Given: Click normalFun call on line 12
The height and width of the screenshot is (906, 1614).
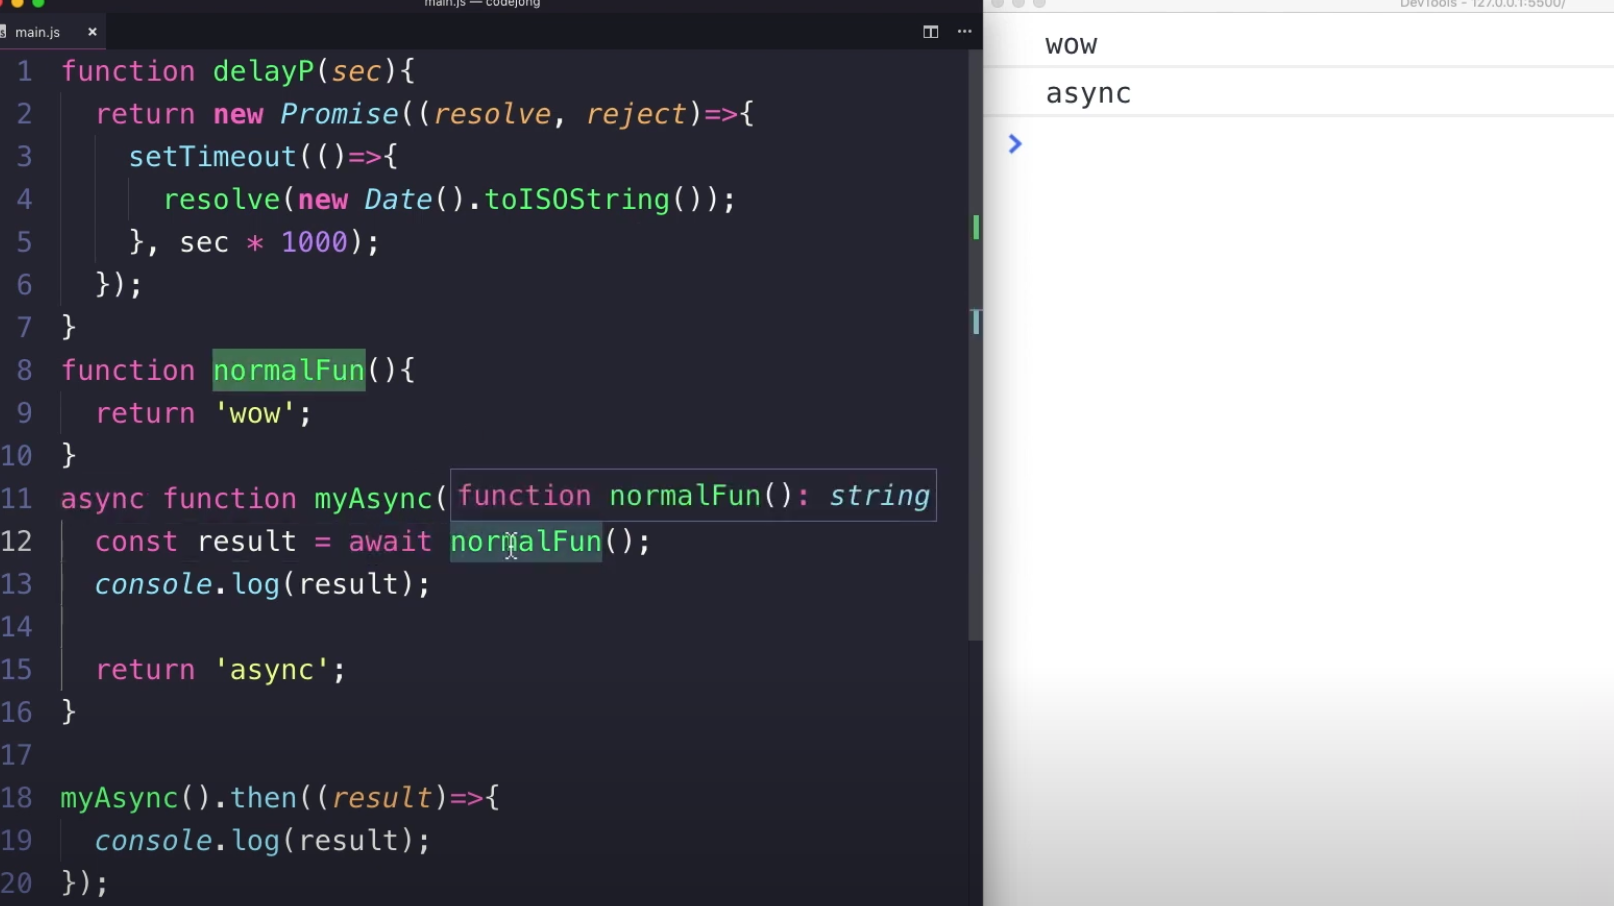Looking at the screenshot, I should pos(526,542).
